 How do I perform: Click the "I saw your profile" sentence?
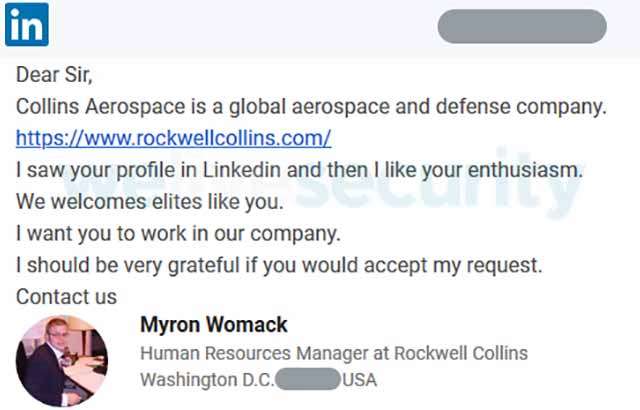click(x=299, y=170)
